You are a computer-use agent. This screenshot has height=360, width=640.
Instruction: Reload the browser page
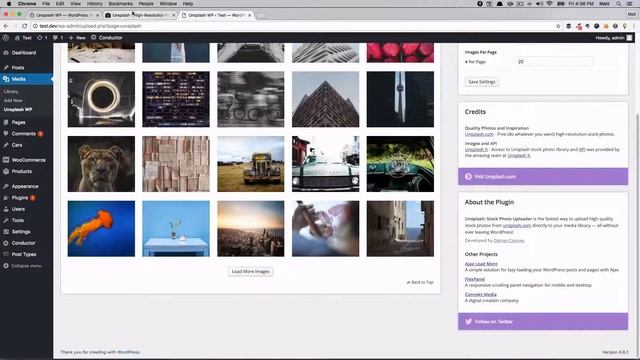24,26
